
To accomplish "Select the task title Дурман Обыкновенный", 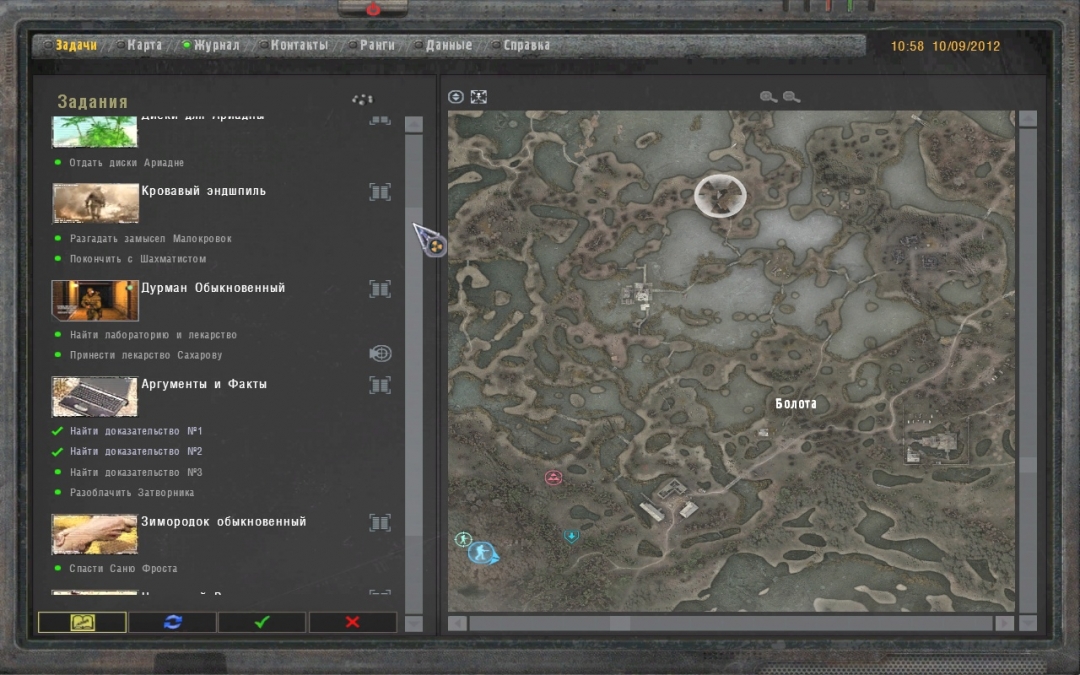I will (x=213, y=288).
